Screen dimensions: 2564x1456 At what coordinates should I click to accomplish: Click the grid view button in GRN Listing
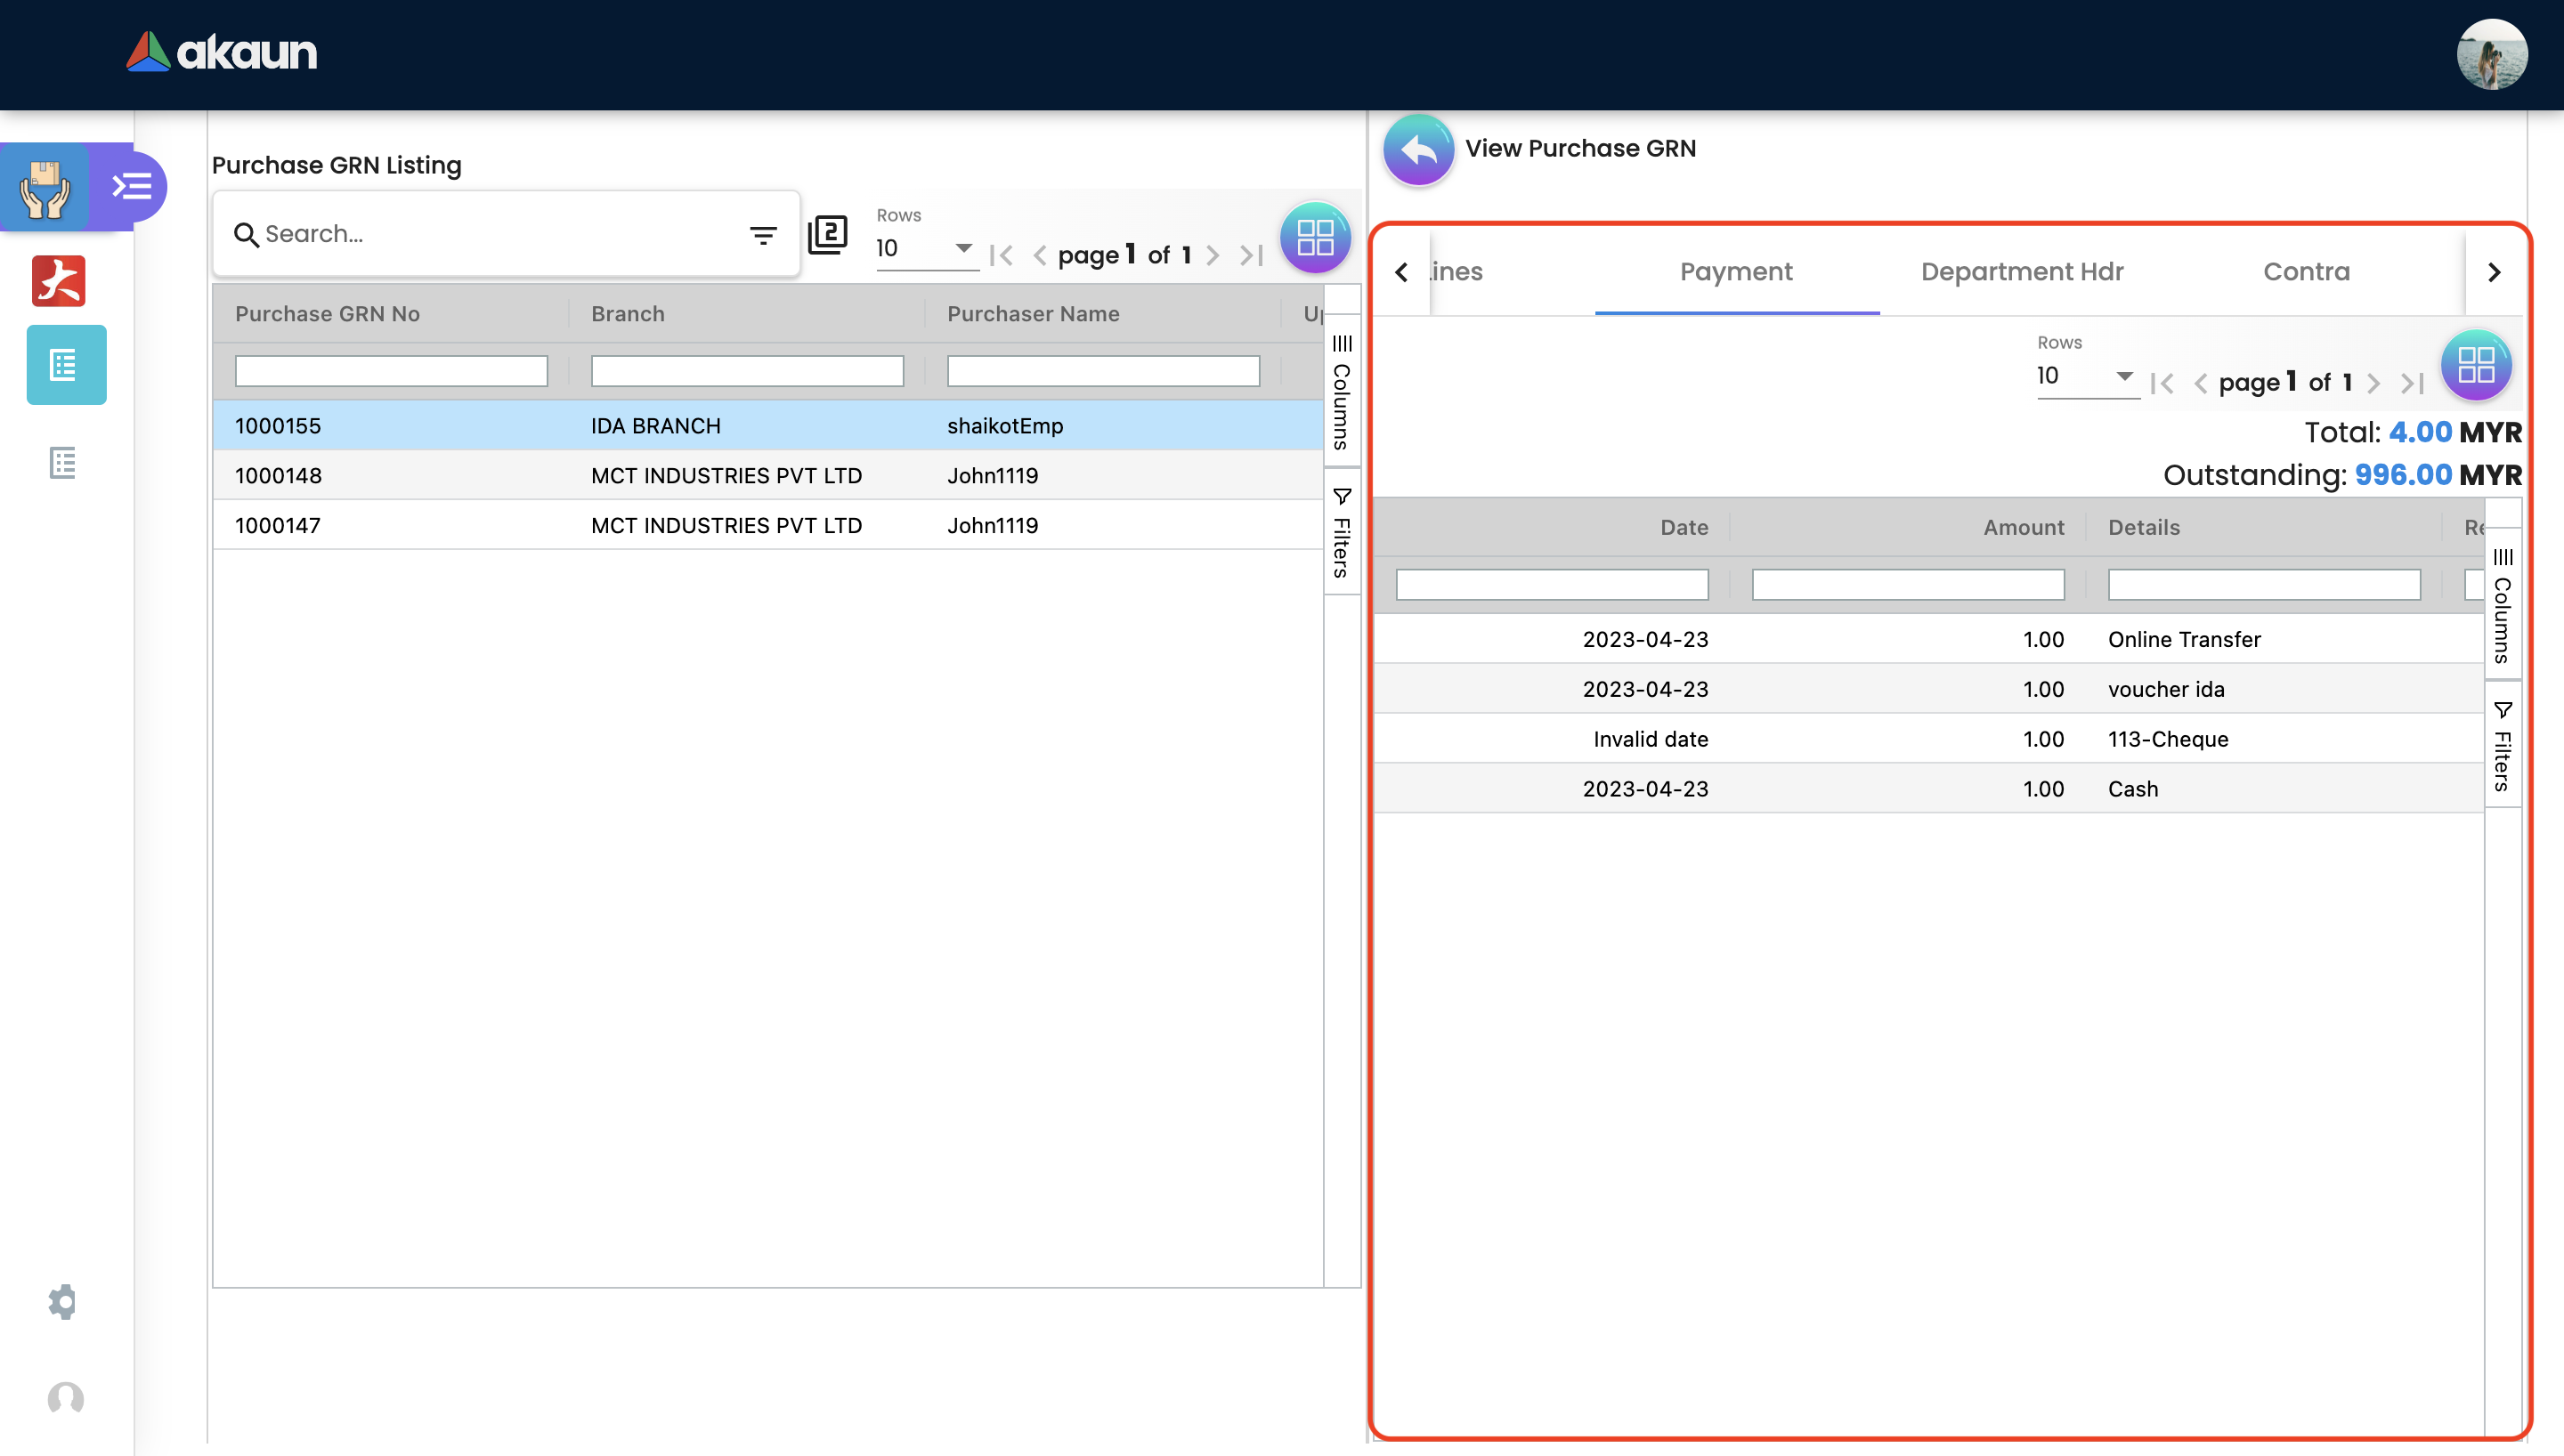click(1315, 238)
